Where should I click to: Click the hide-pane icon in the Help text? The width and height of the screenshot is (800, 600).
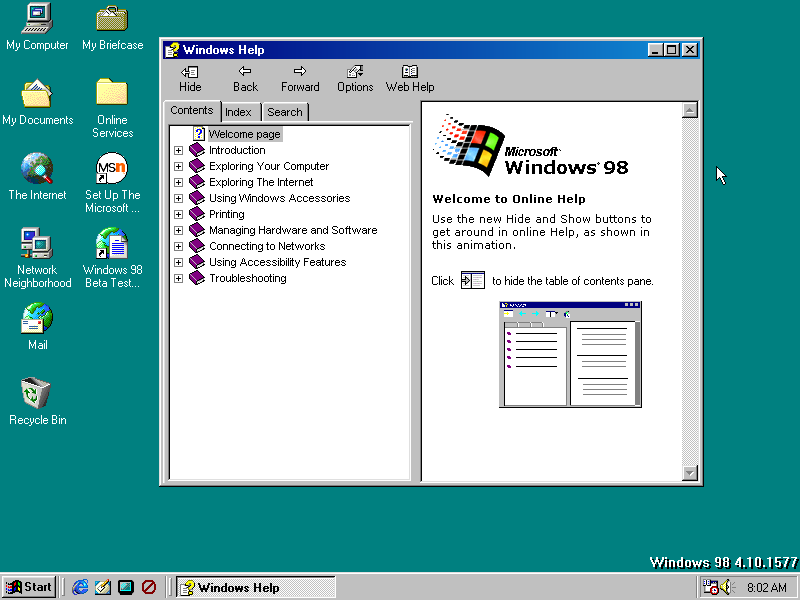tap(472, 280)
